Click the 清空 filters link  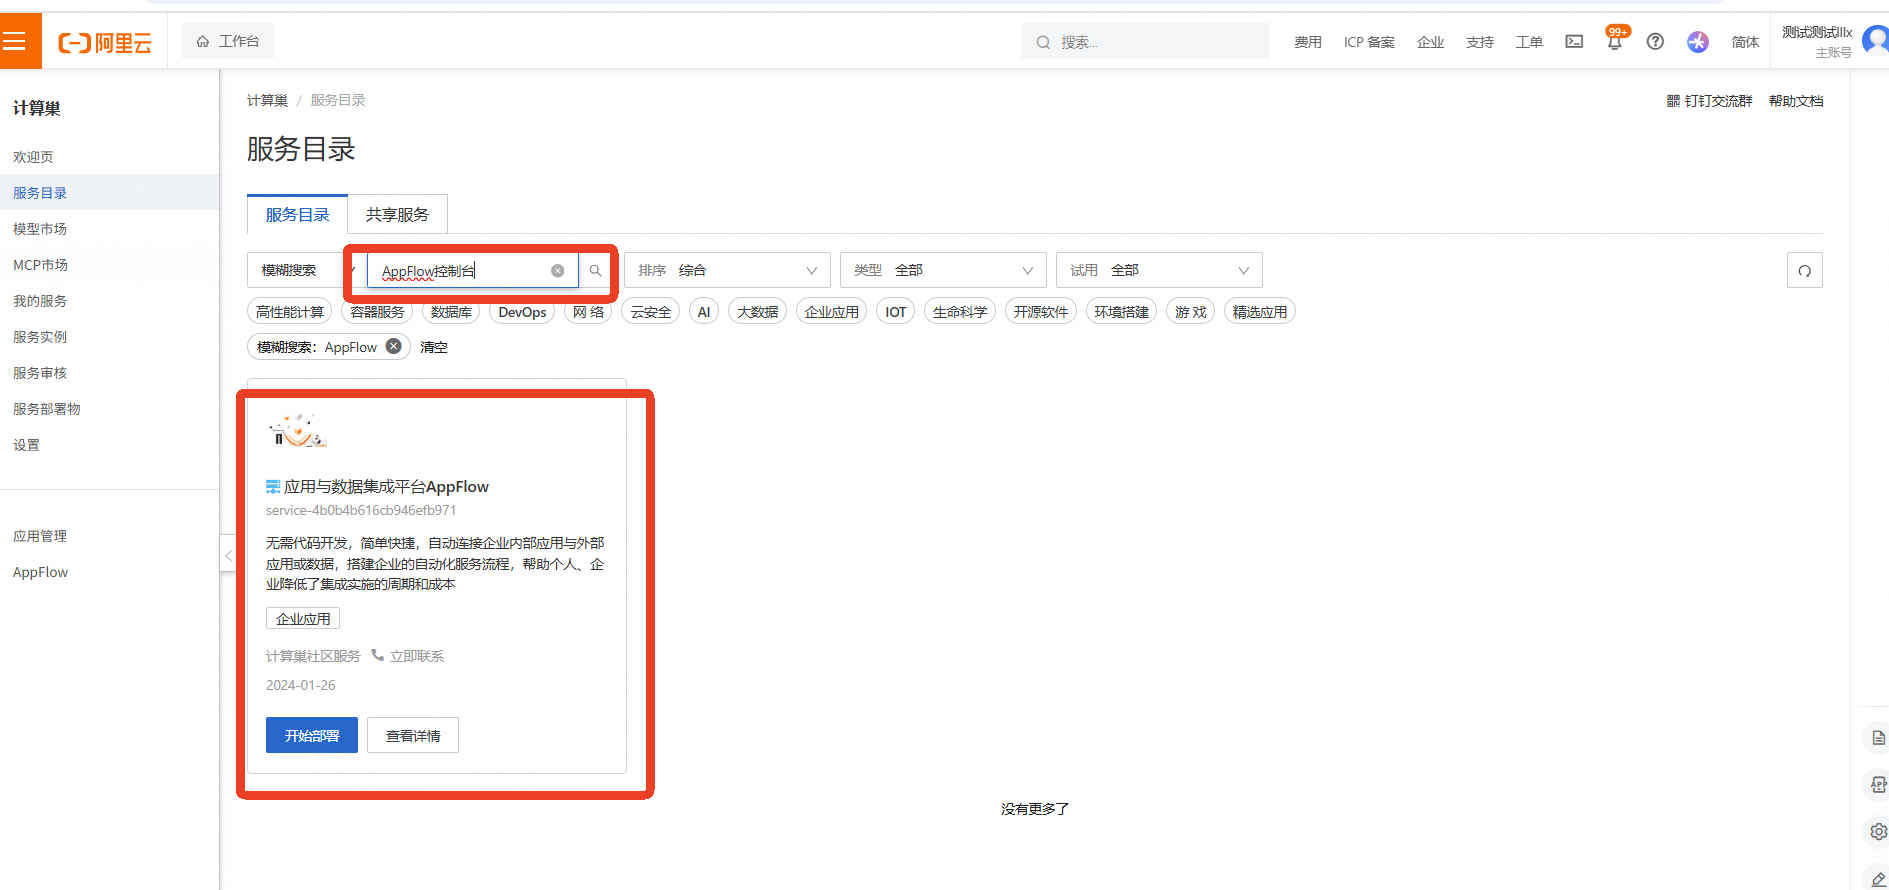coord(434,347)
